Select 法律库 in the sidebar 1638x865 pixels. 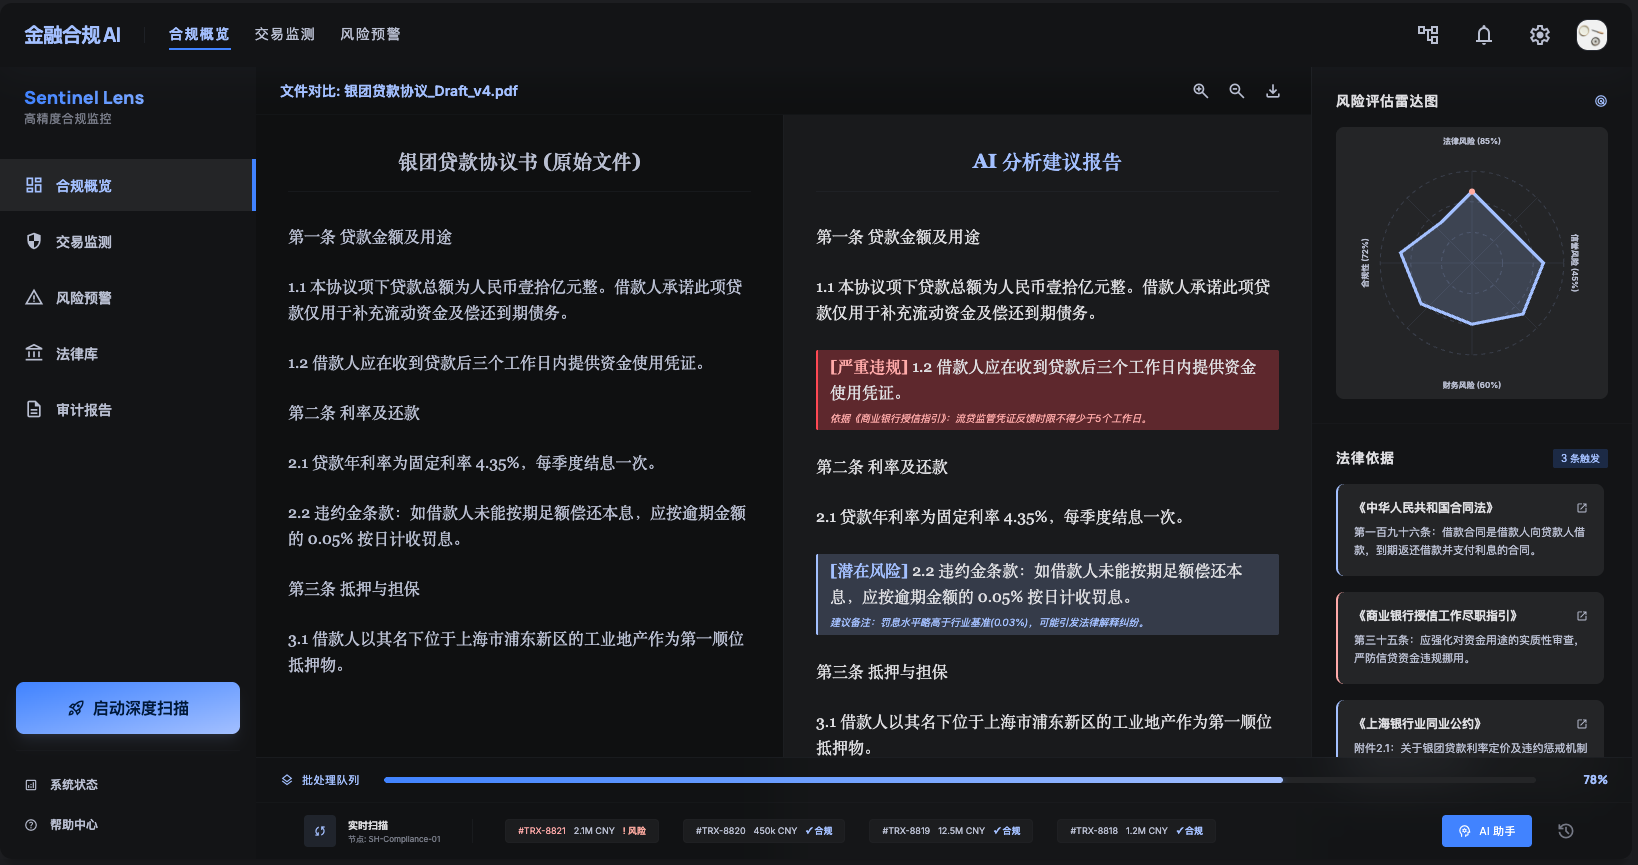click(77, 354)
